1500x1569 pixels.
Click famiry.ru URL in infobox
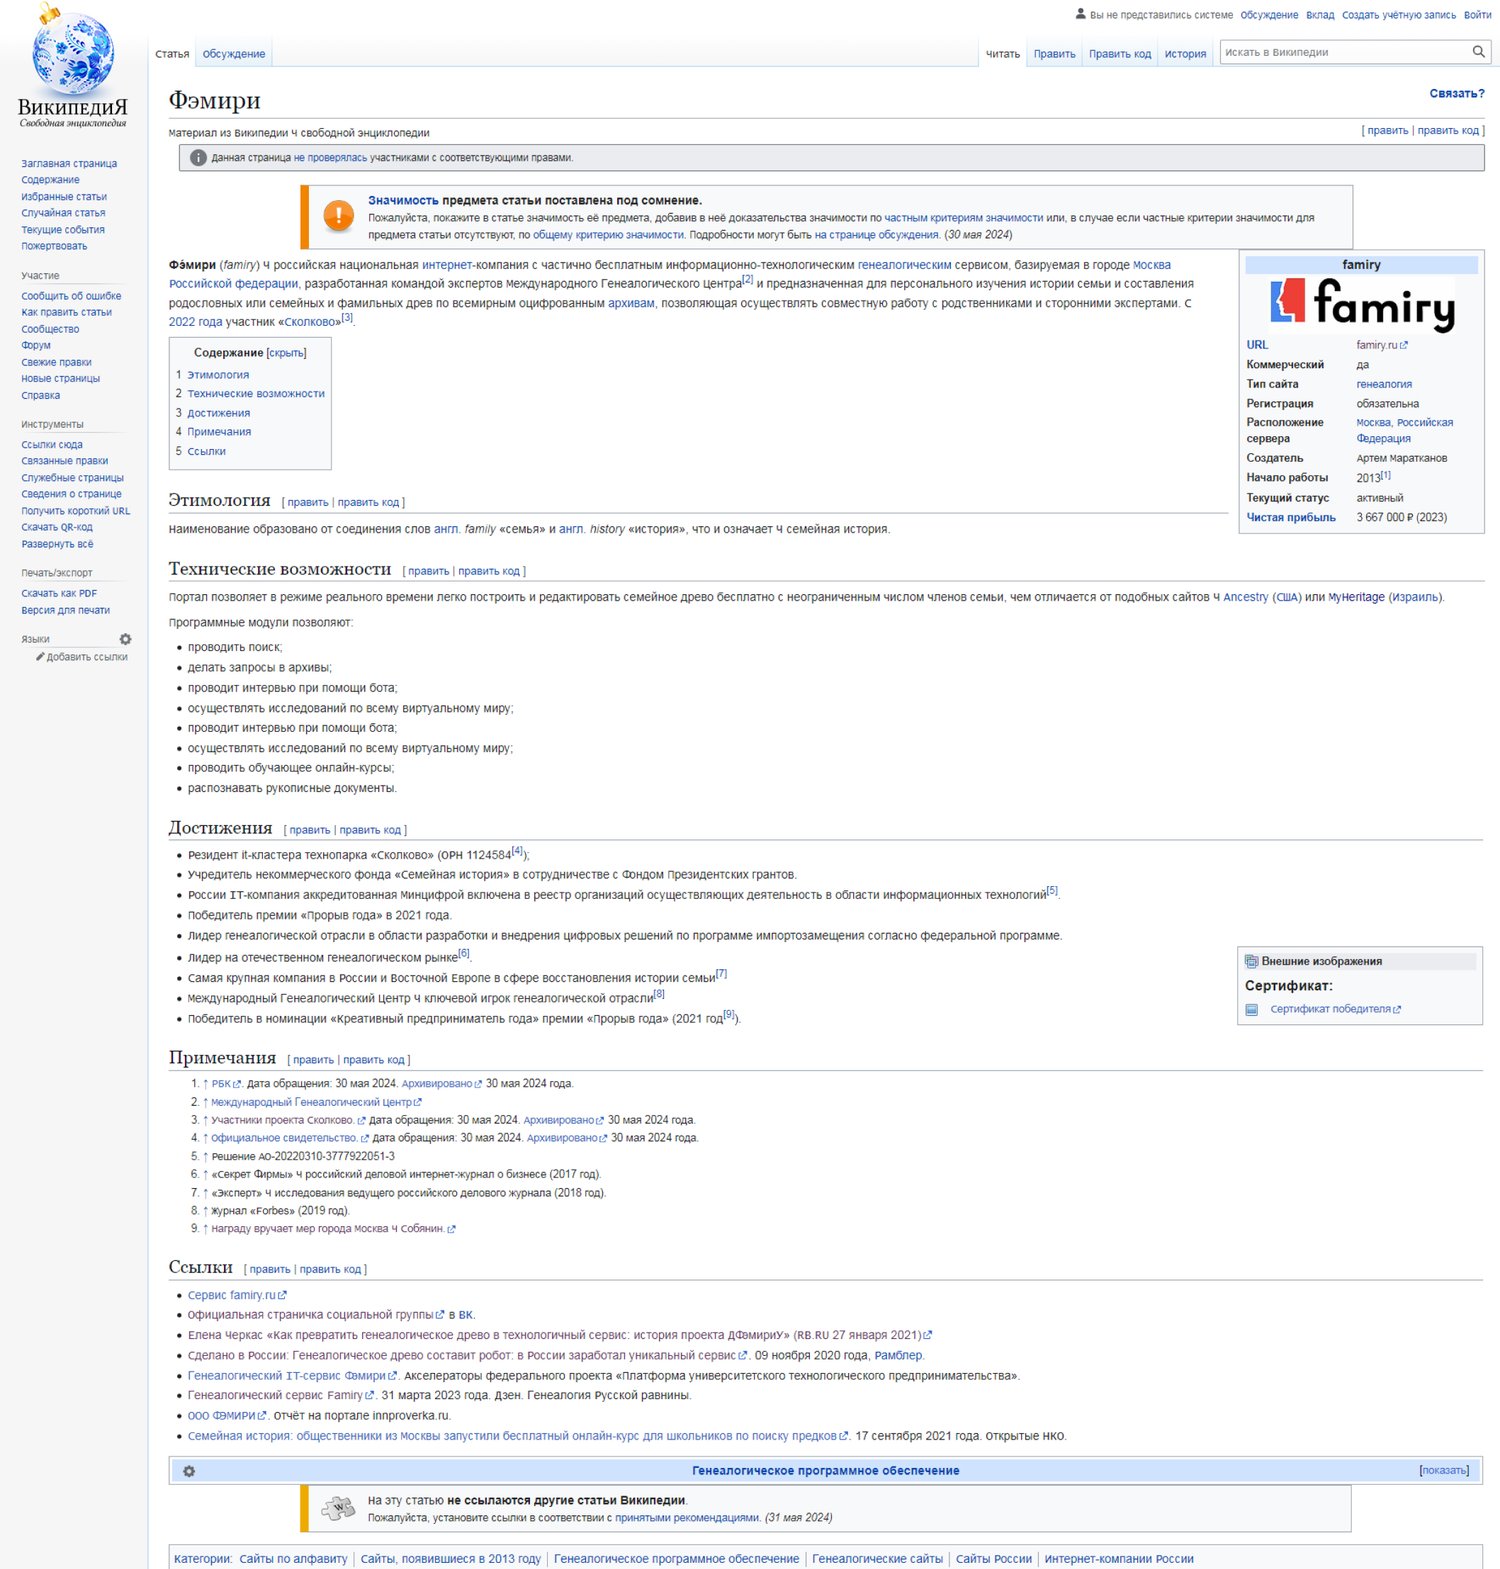[1382, 345]
